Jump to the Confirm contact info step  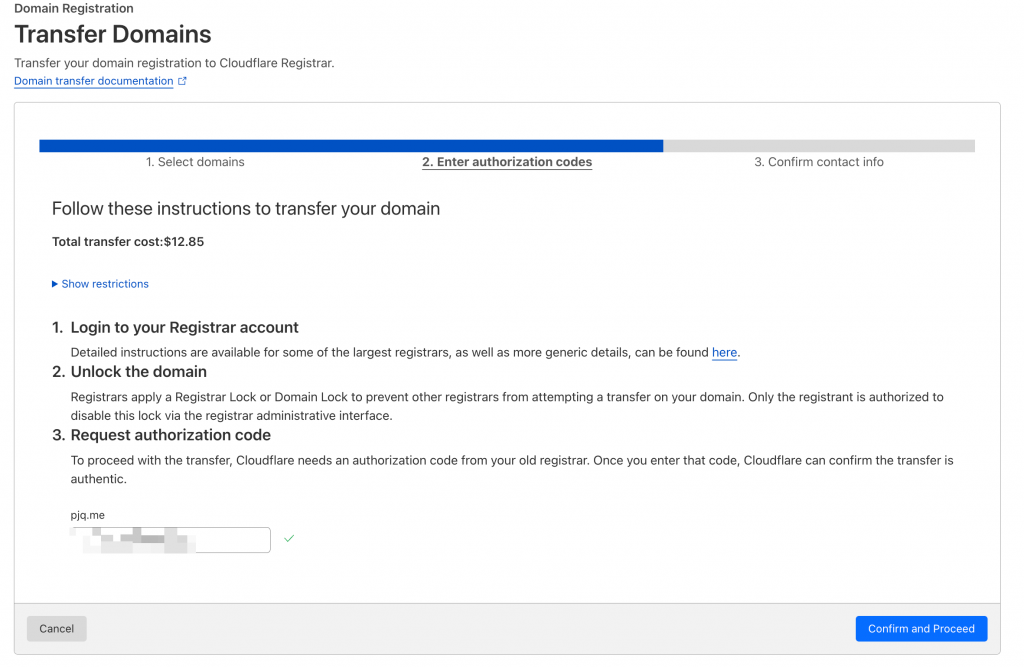pyautogui.click(x=818, y=162)
